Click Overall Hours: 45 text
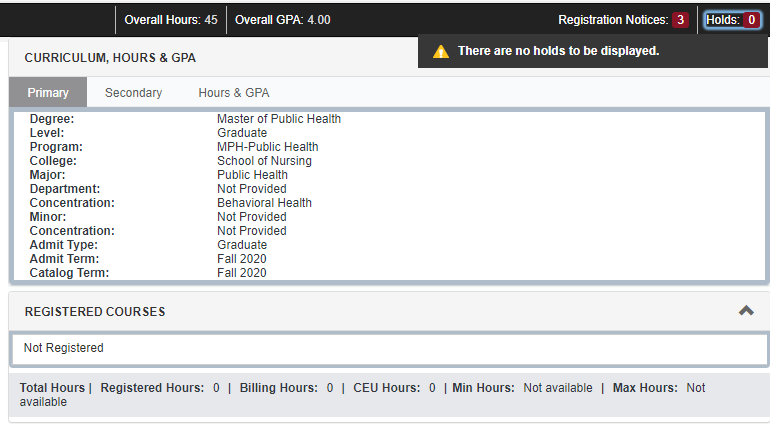The height and width of the screenshot is (429, 770). coord(171,20)
